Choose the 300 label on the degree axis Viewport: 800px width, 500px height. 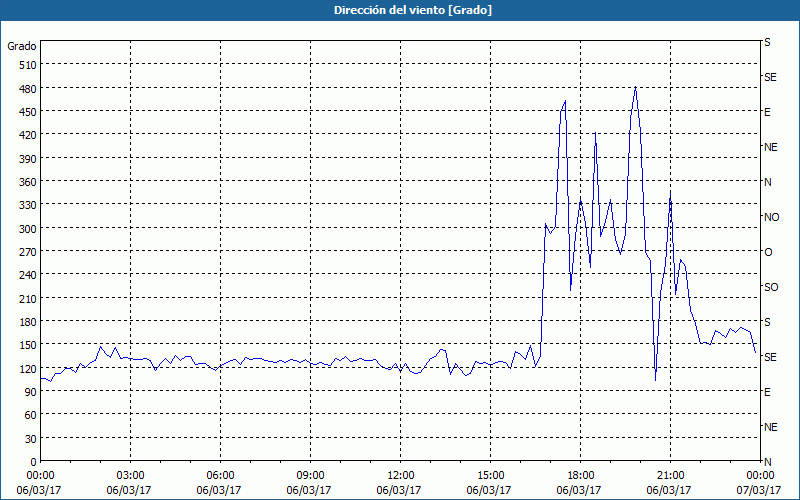pos(28,229)
